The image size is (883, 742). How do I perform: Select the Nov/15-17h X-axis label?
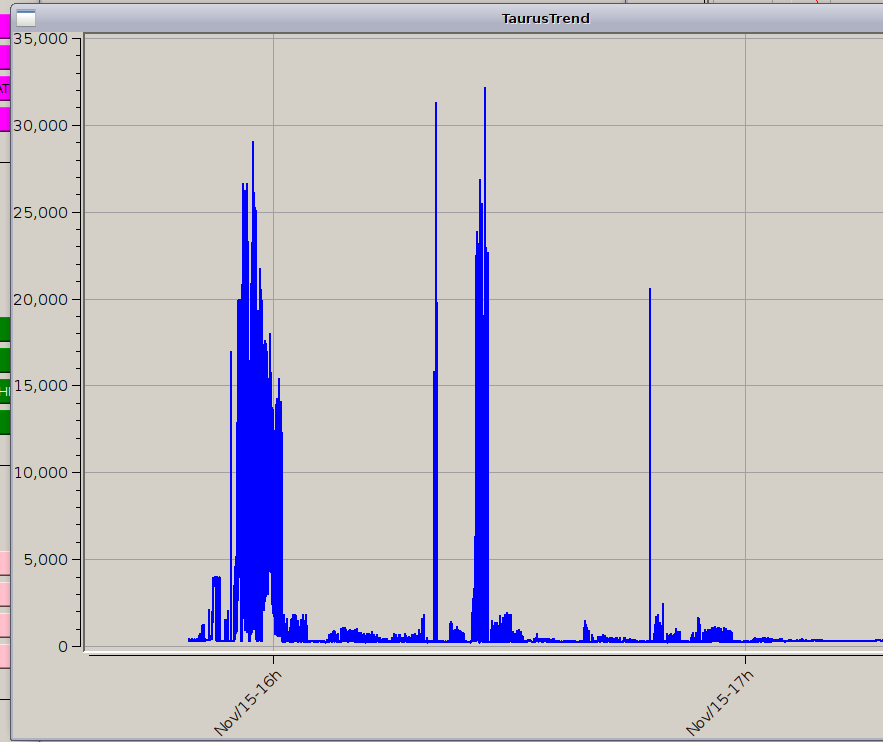[x=722, y=701]
